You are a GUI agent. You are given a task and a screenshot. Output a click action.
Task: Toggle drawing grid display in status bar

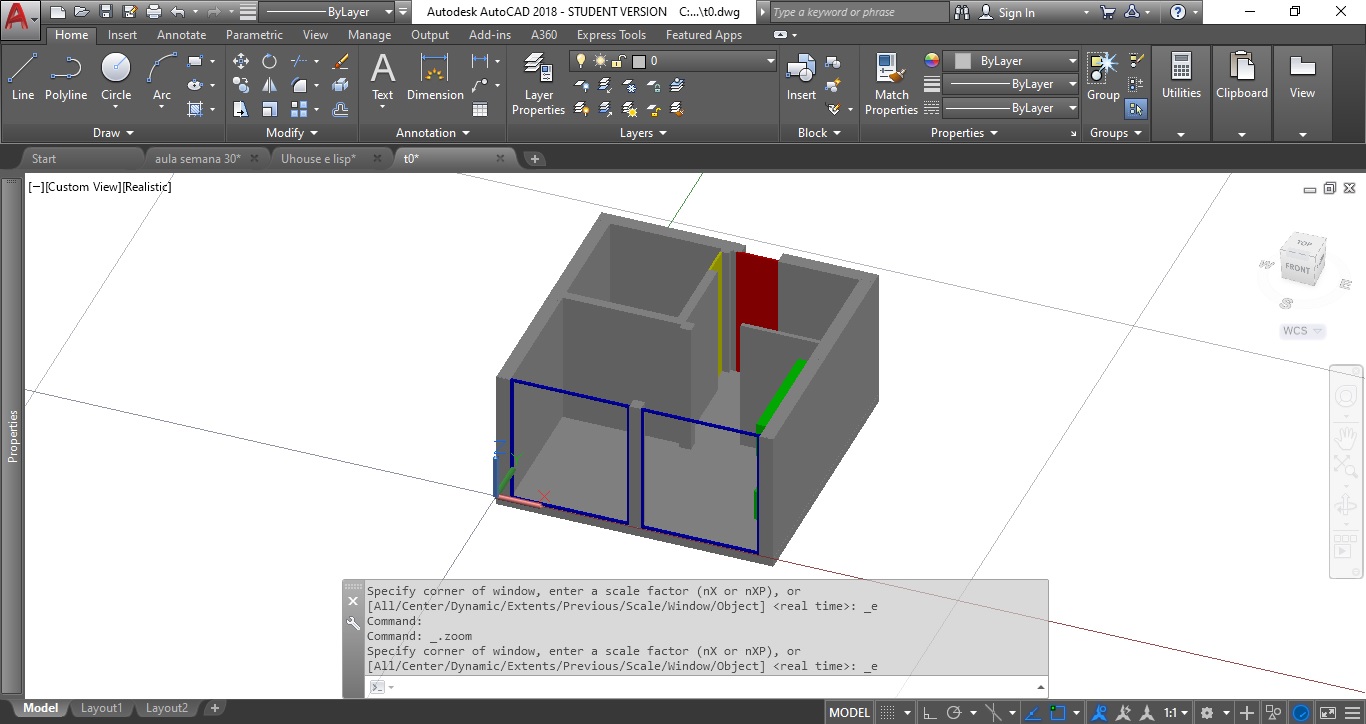887,712
